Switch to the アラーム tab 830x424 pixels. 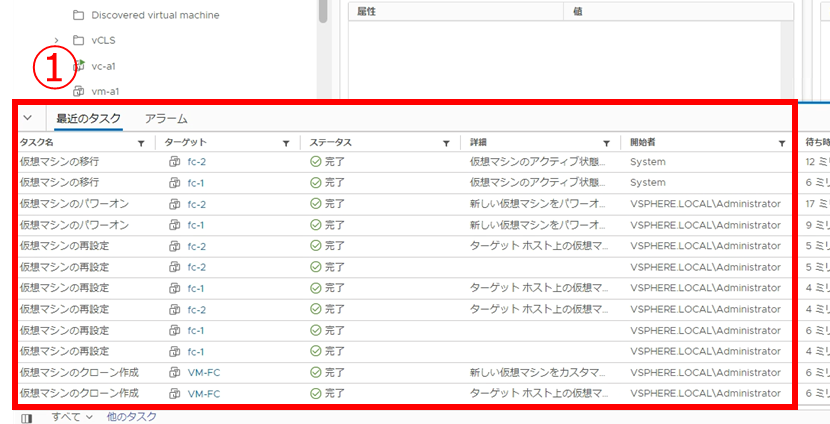(x=166, y=119)
